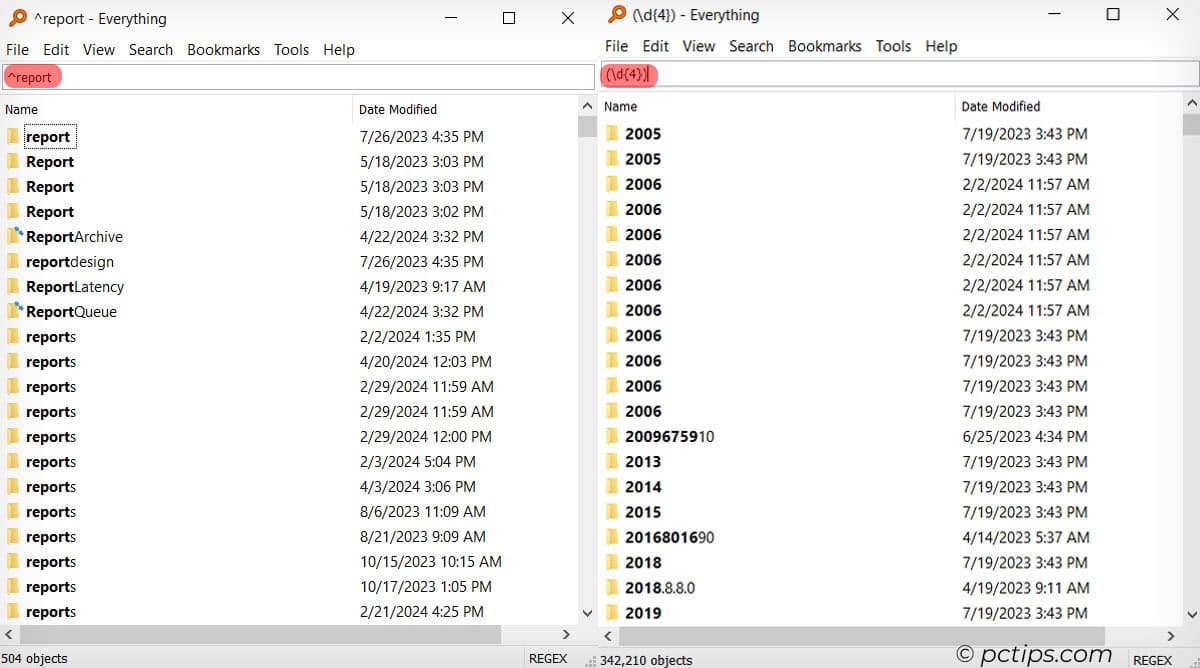Toggle REGEX mode in the left status bar
The width and height of the screenshot is (1200, 668).
547,658
